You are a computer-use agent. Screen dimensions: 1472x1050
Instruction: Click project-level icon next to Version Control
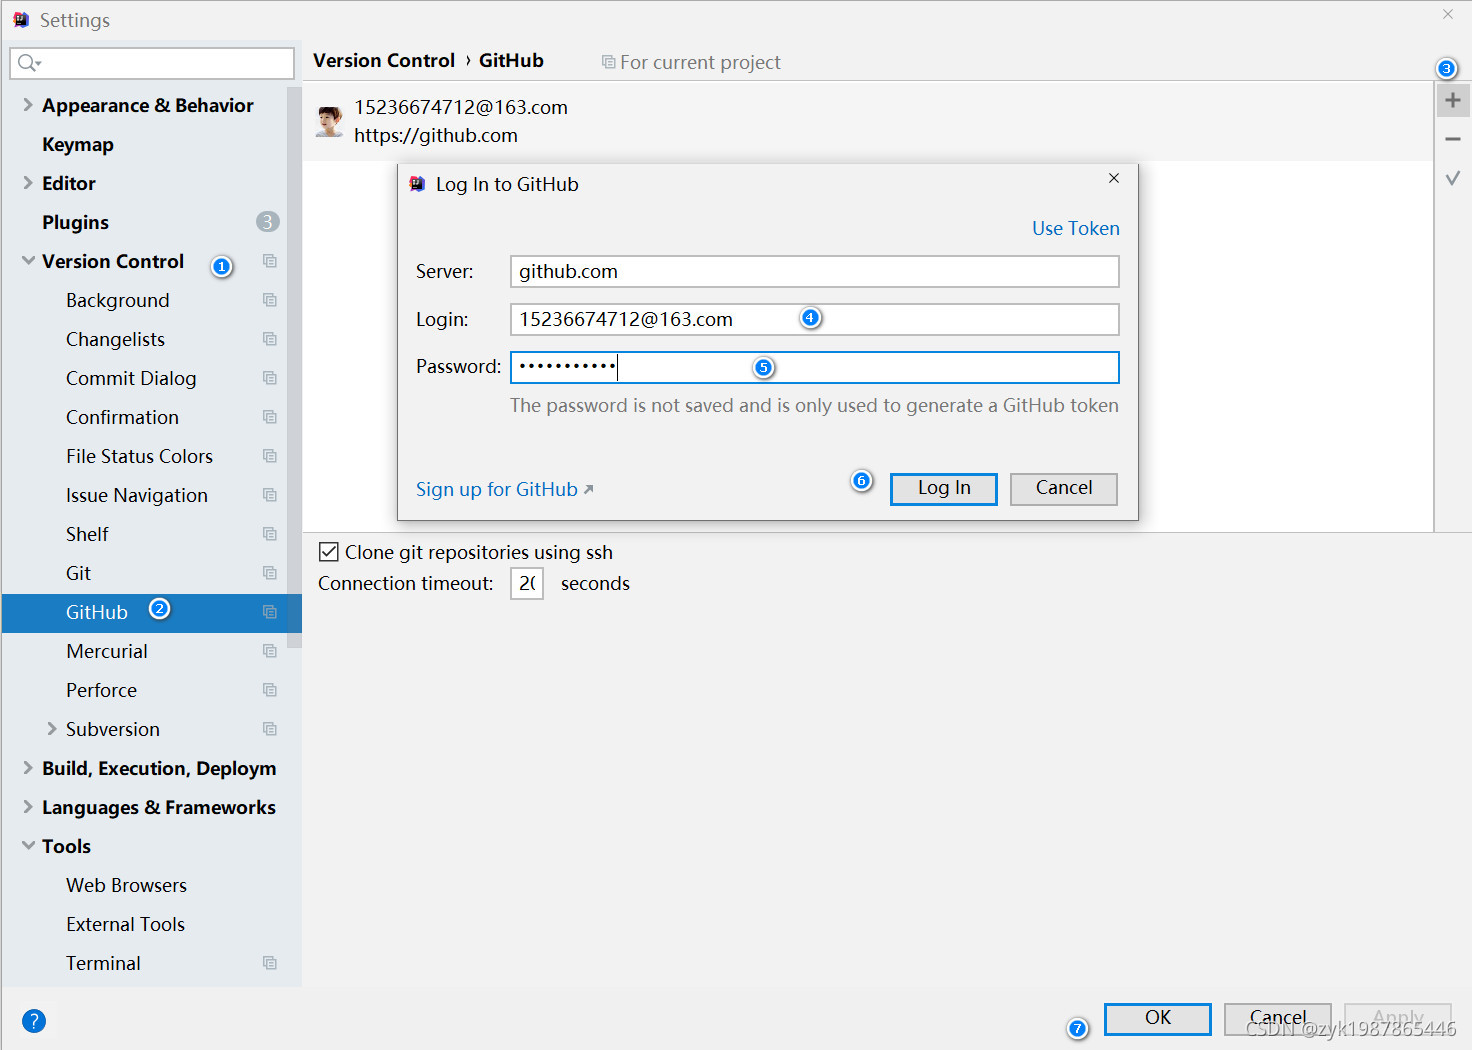point(270,261)
